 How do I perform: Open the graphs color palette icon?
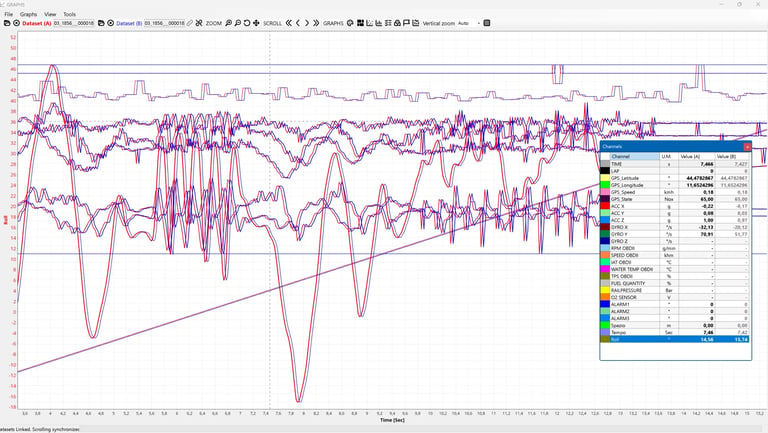point(350,23)
